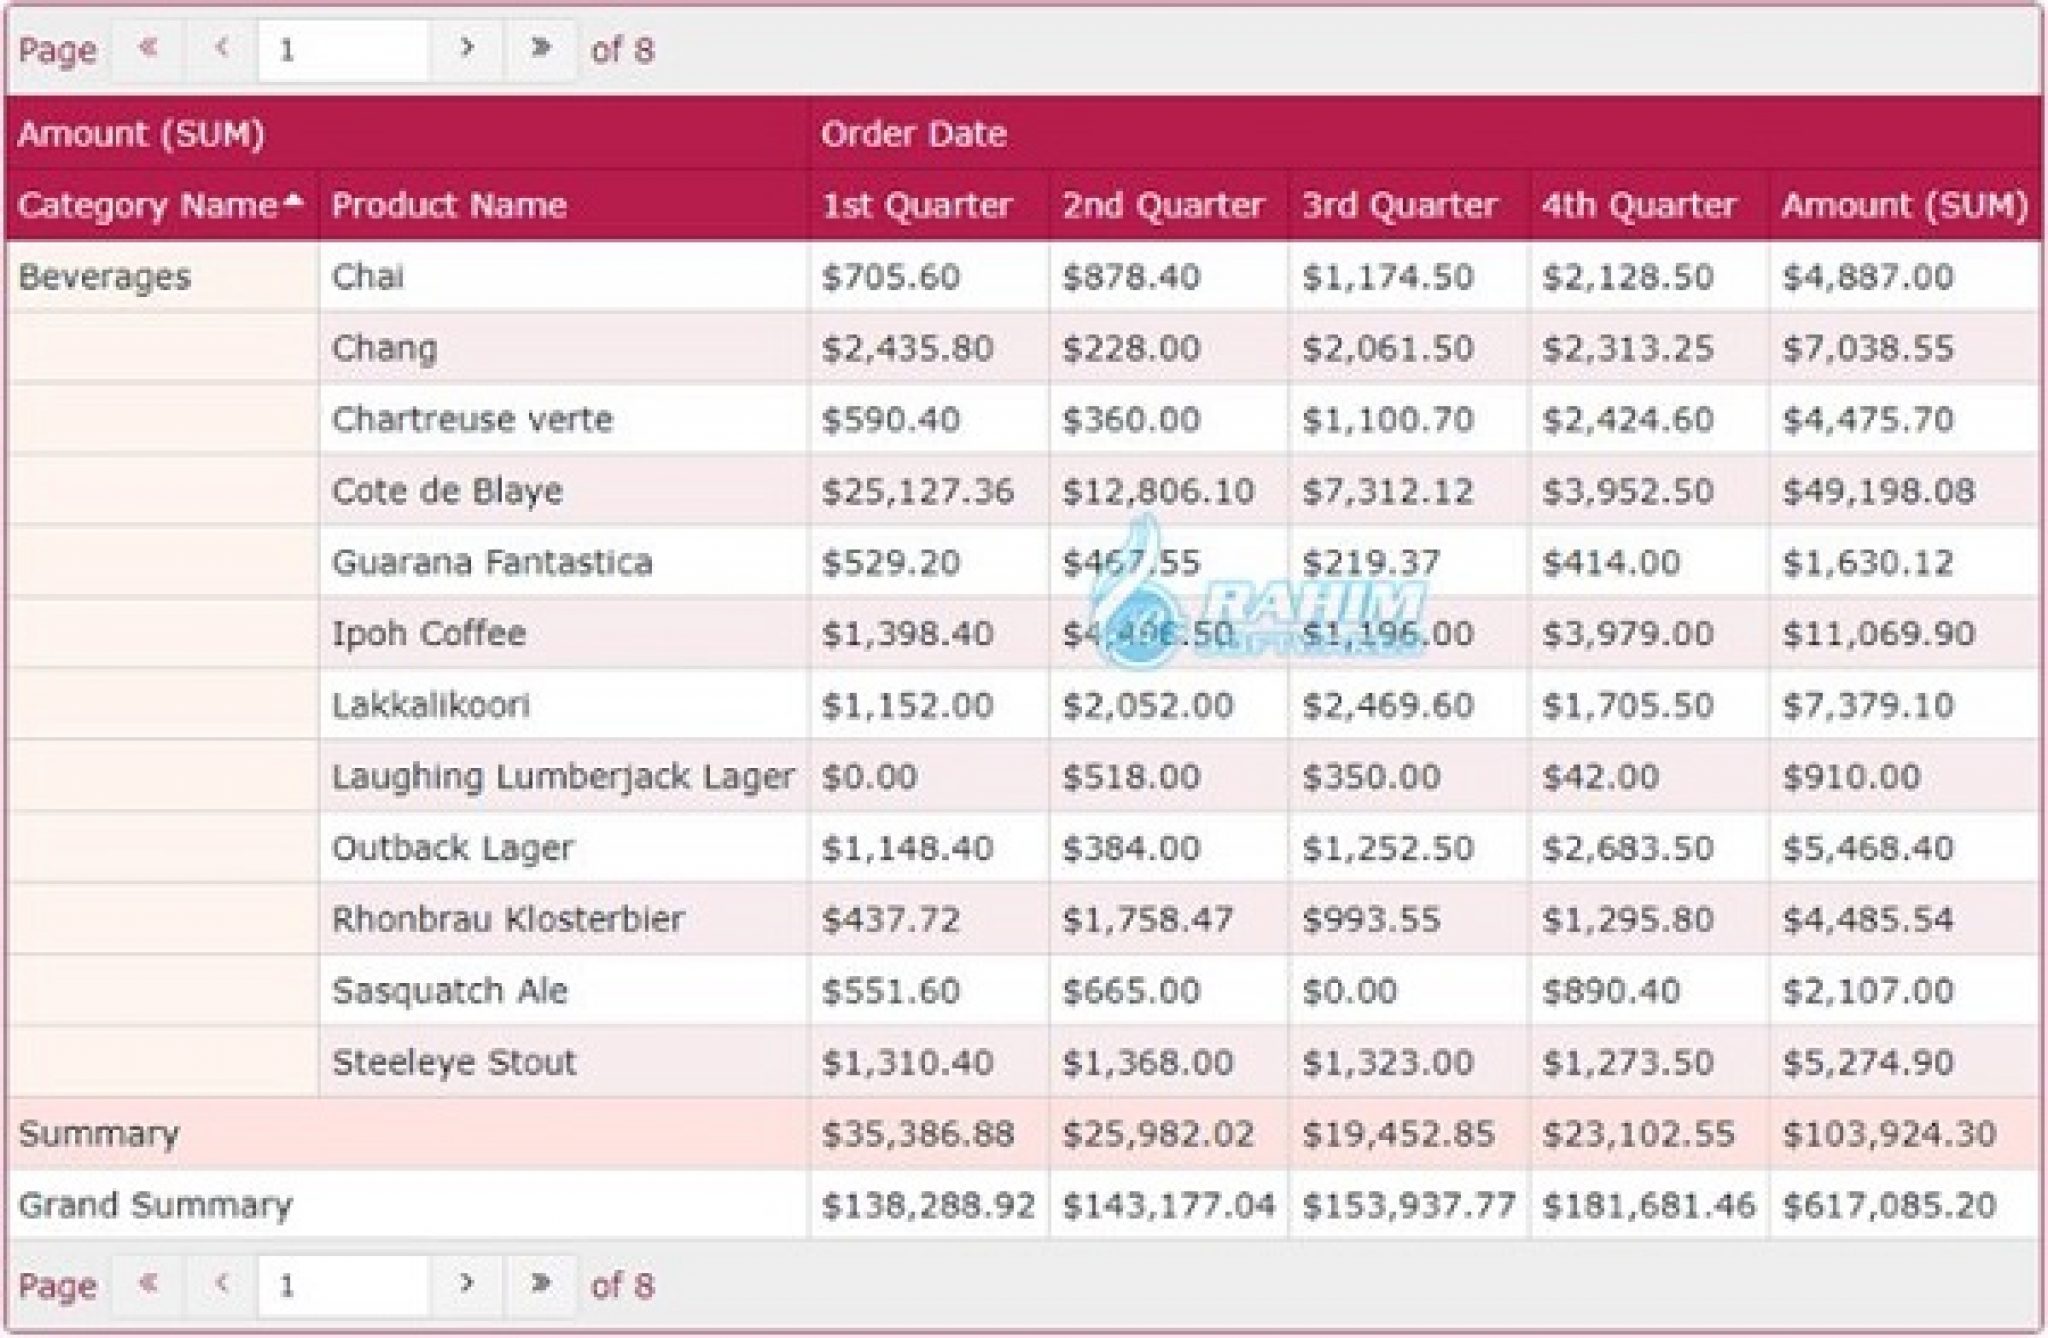Image resolution: width=2048 pixels, height=1338 pixels.
Task: Select the 4th Quarter column header
Action: pyautogui.click(x=1638, y=206)
